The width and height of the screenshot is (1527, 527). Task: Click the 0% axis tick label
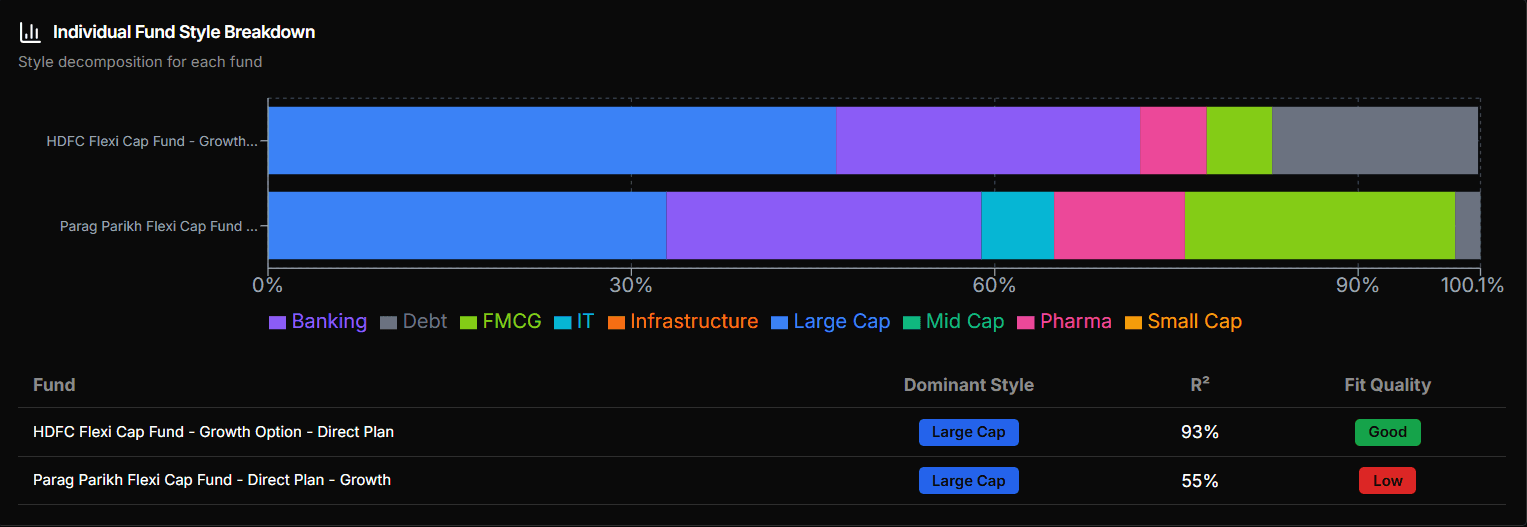click(268, 285)
